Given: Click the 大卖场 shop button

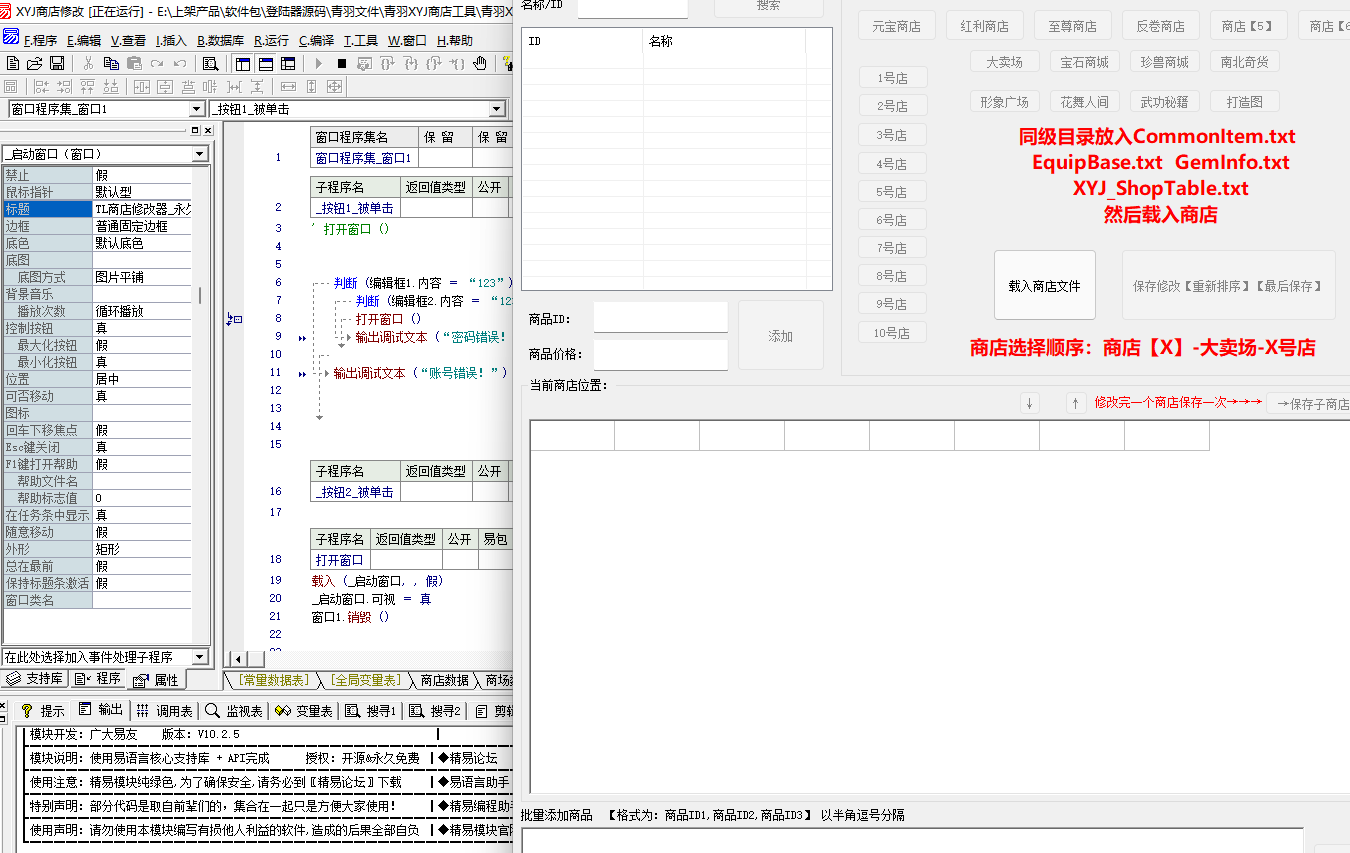Looking at the screenshot, I should 1004,62.
